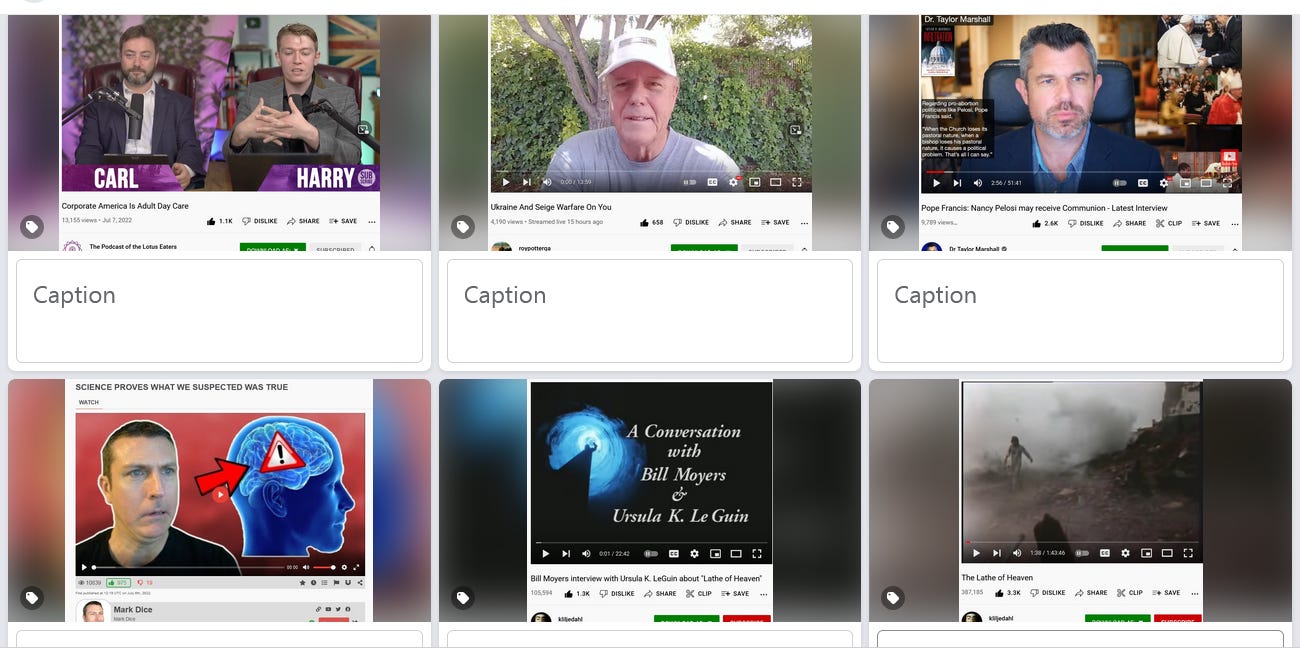Toggle autoplay in Pope Francis player
The height and width of the screenshot is (658, 1300).
1120,183
